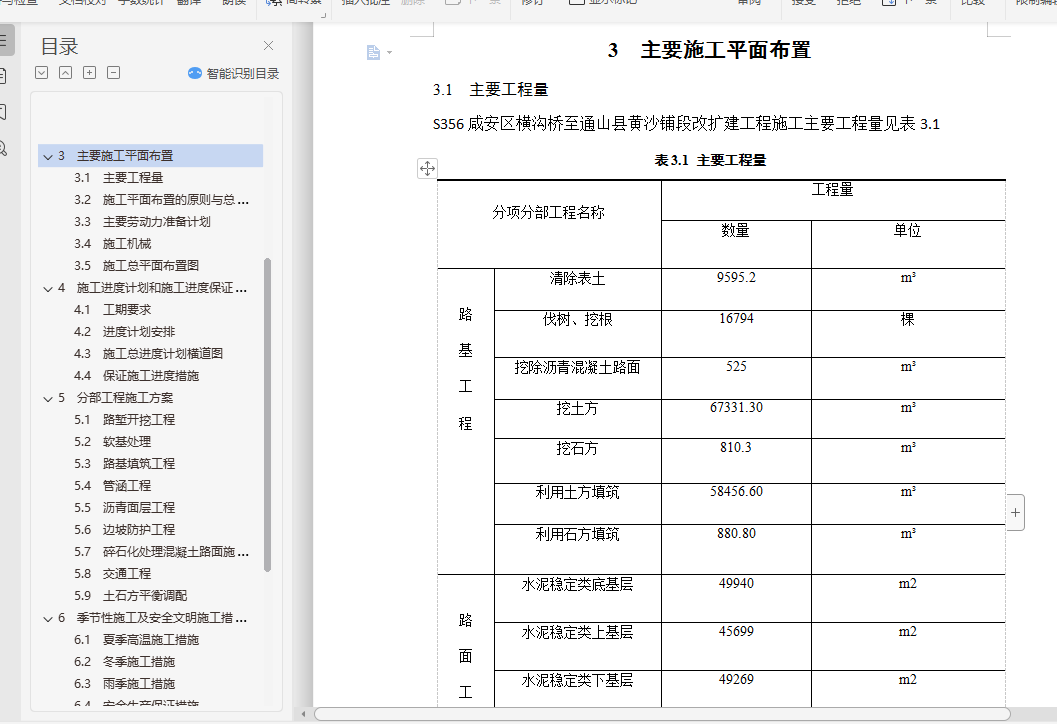The image size is (1057, 724).
Task: Click the plus button at the table's right edge
Action: pyautogui.click(x=1015, y=513)
